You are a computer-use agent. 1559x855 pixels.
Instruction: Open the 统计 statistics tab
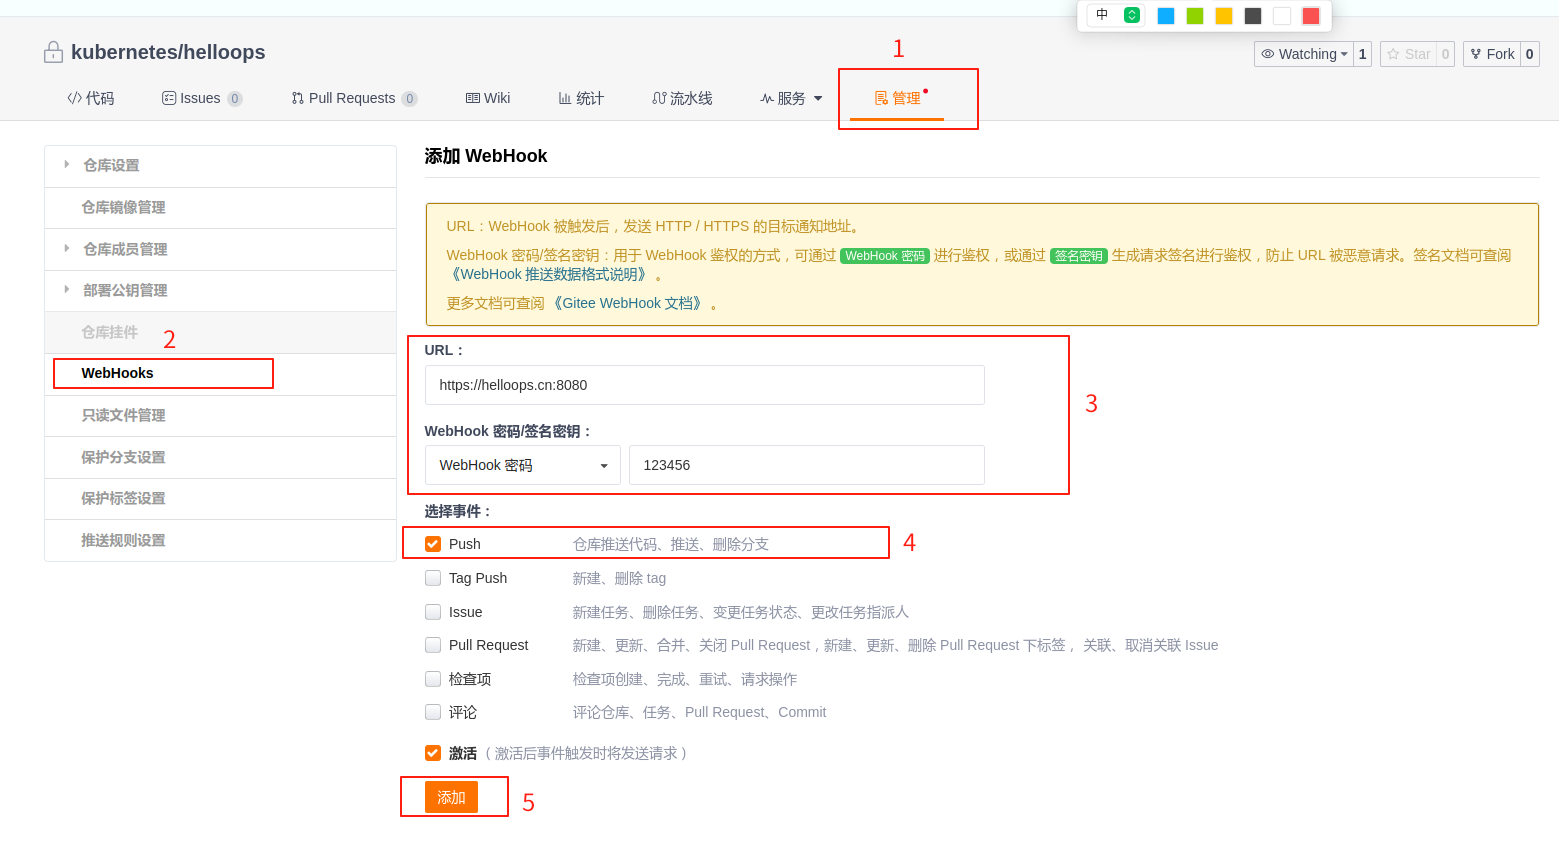[x=581, y=98]
